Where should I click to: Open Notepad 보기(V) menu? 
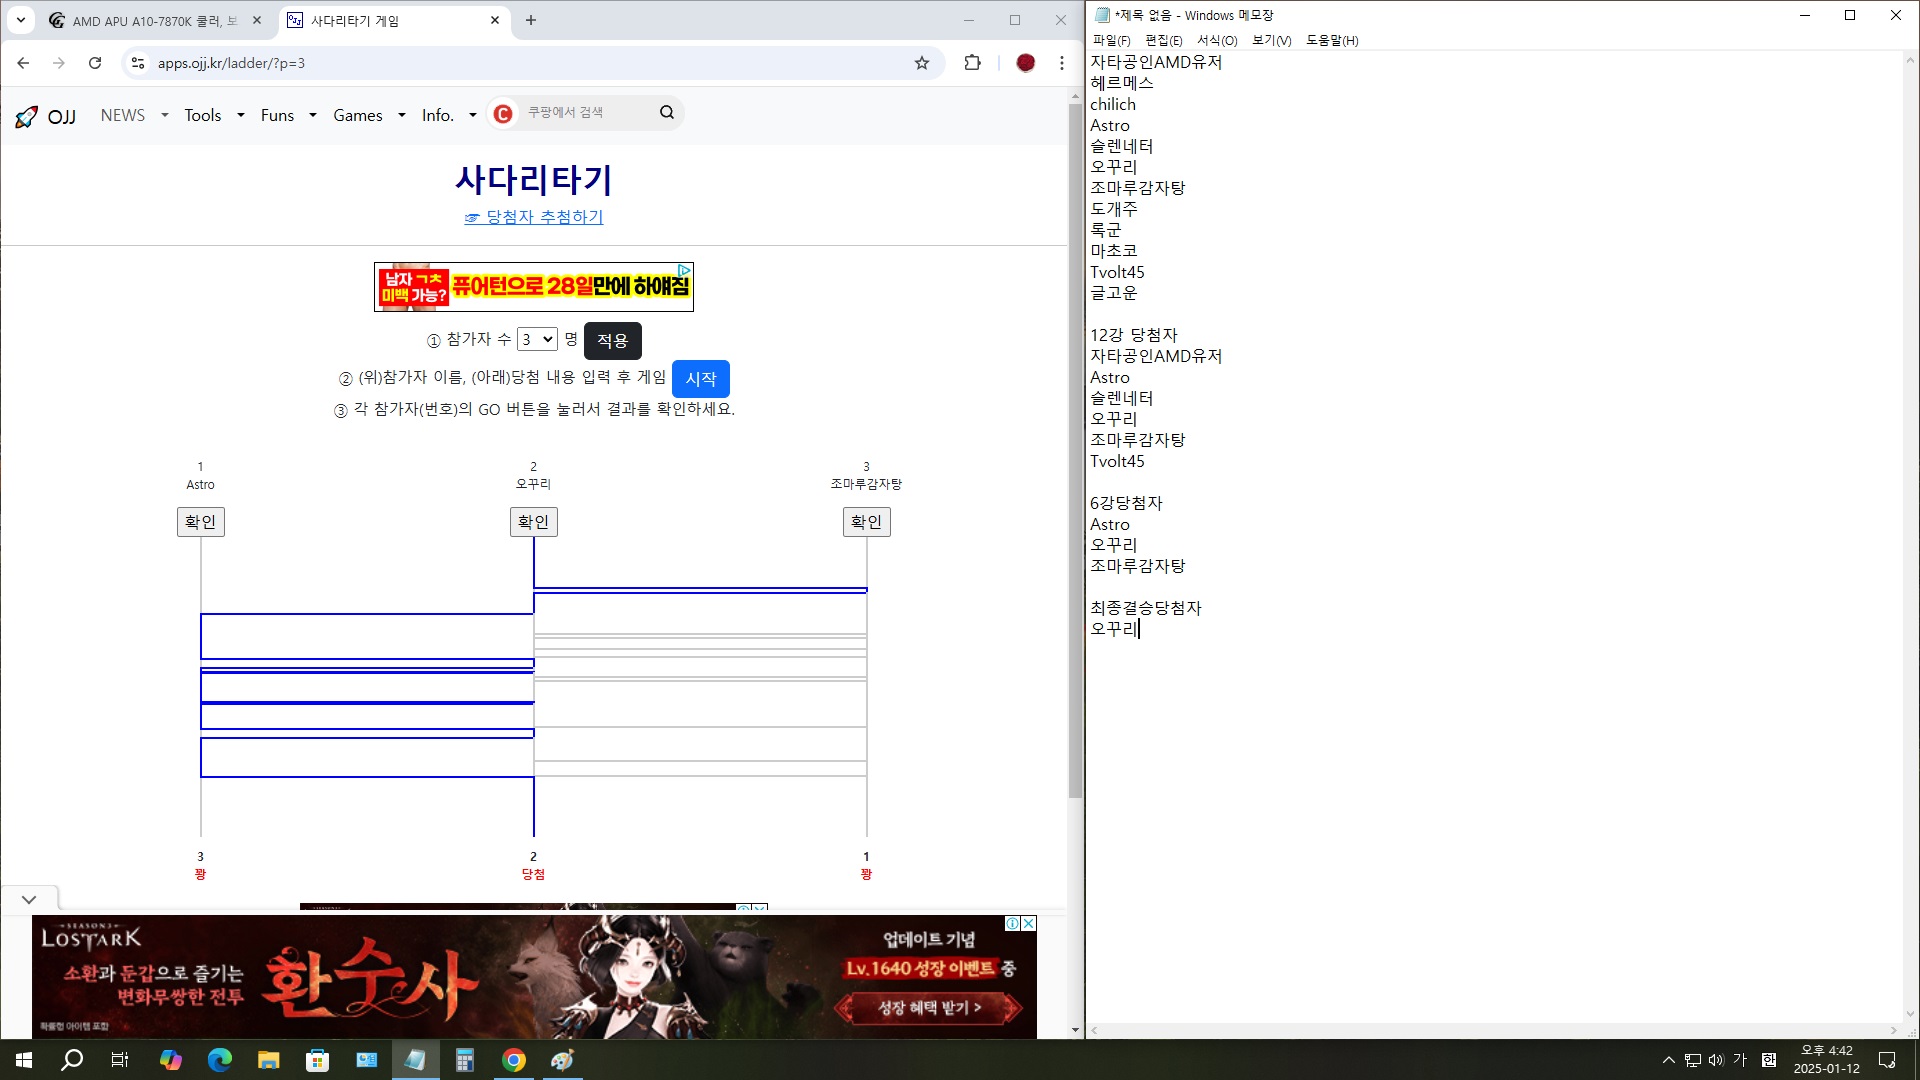1271,40
